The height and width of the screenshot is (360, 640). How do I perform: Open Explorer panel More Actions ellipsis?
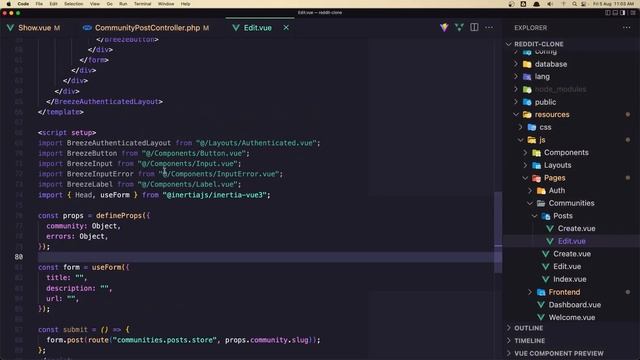click(x=627, y=27)
